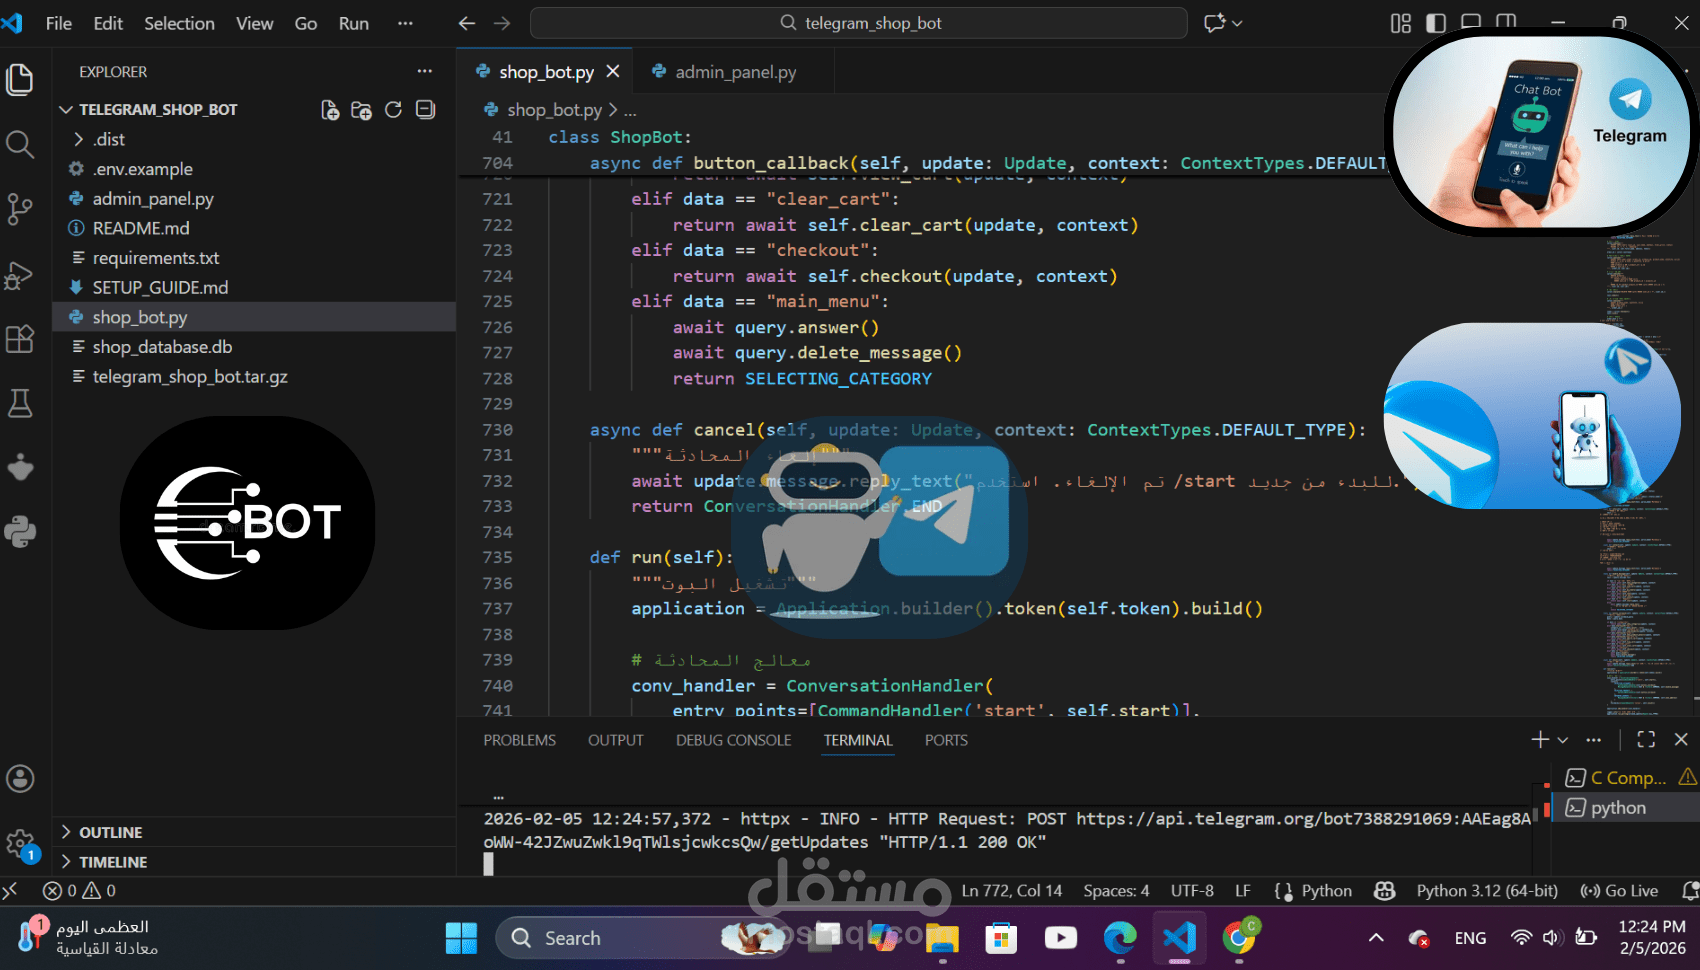Close the terminal panel
This screenshot has height=970, width=1700.
[1681, 740]
